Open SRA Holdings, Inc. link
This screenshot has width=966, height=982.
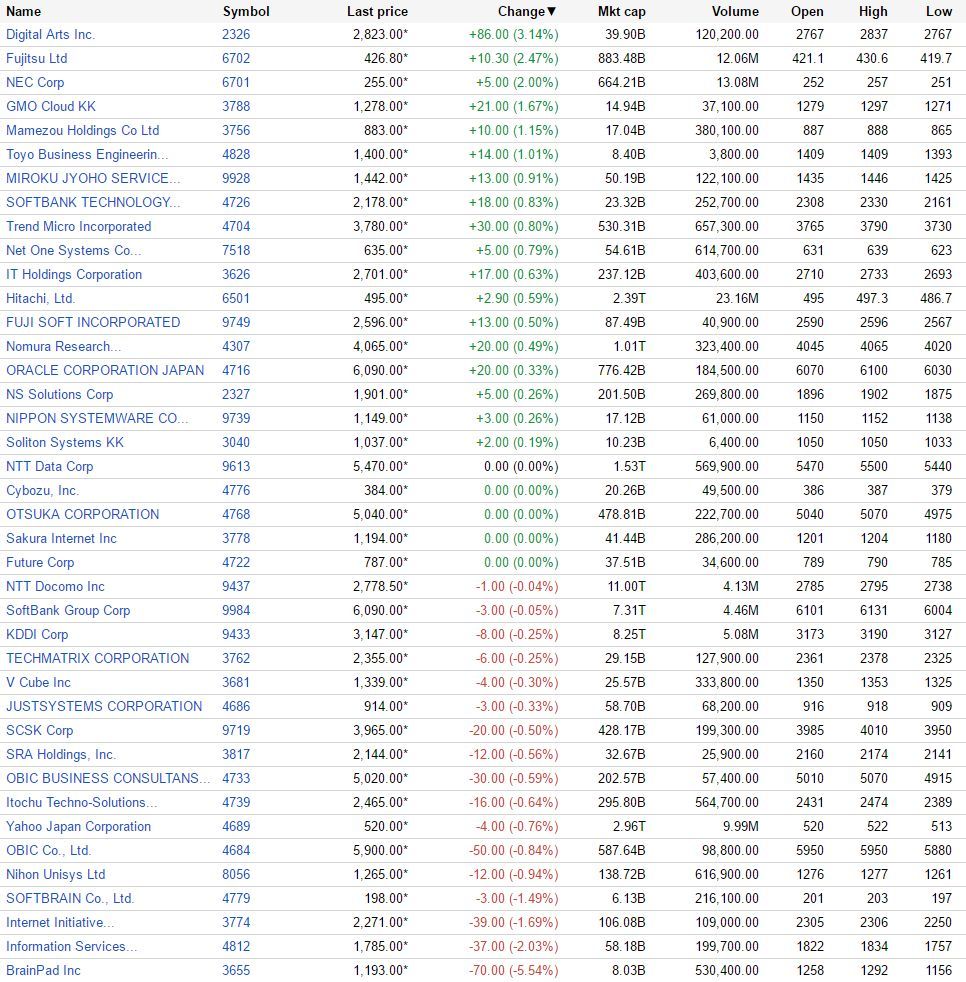(x=61, y=755)
